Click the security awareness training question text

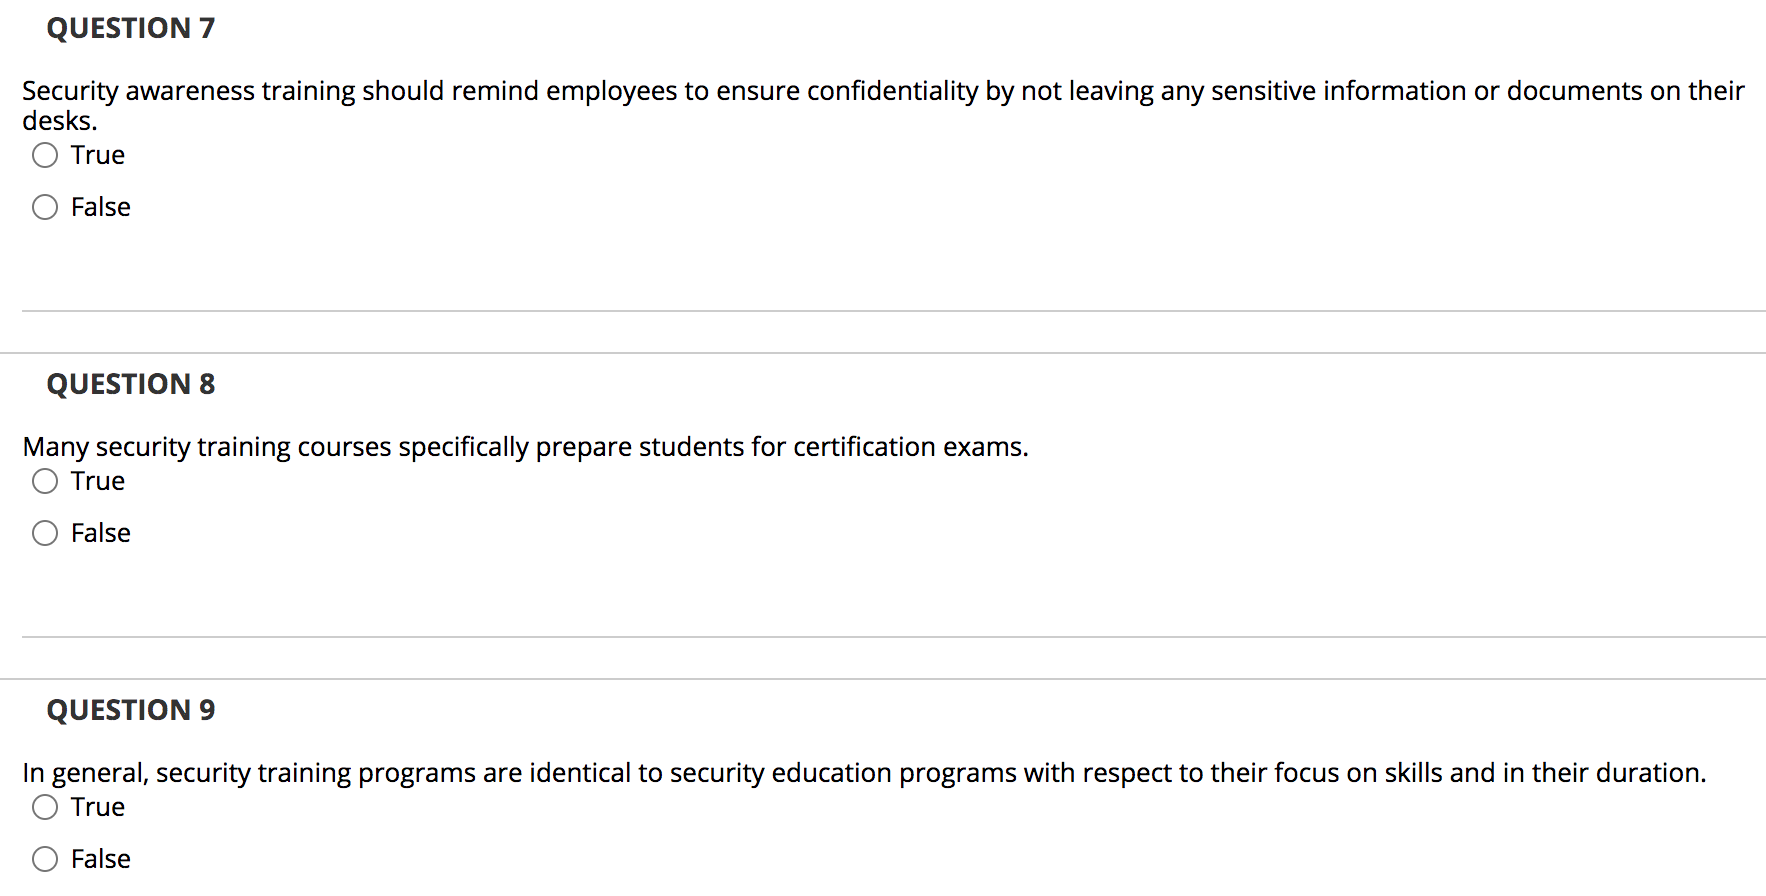click(x=883, y=105)
